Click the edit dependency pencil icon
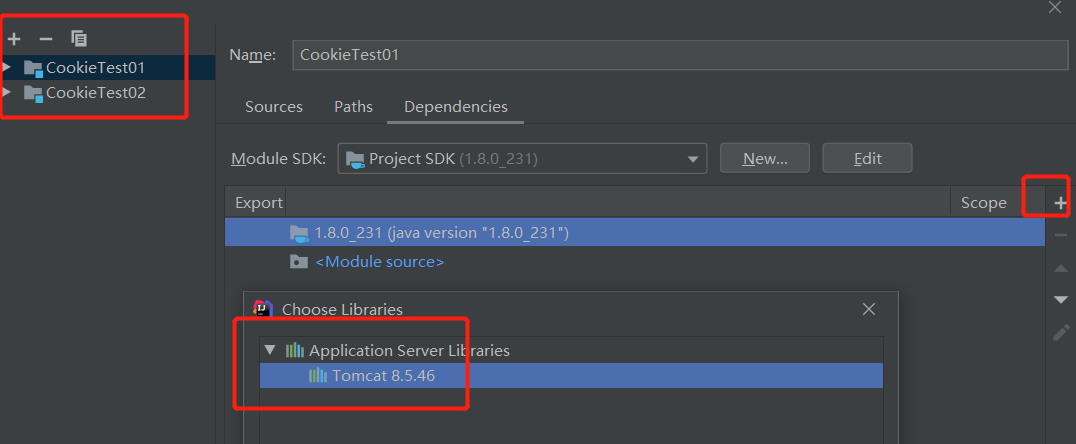1076x444 pixels. click(1061, 333)
